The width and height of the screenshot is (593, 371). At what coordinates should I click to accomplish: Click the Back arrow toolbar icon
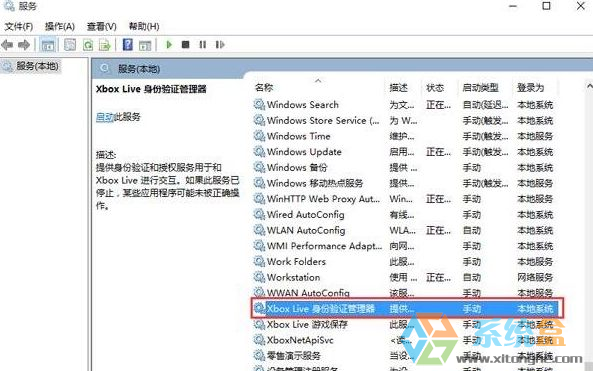click(x=7, y=45)
